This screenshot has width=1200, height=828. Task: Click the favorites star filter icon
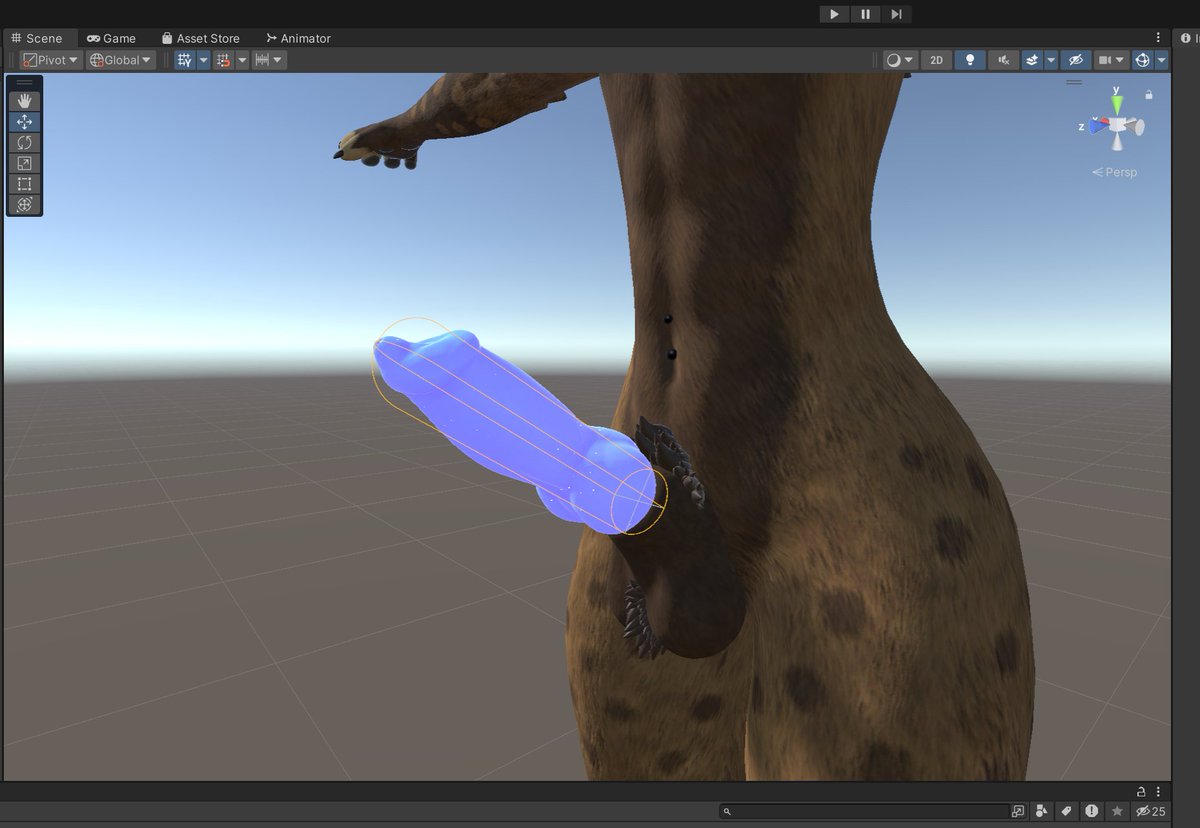point(1117,811)
